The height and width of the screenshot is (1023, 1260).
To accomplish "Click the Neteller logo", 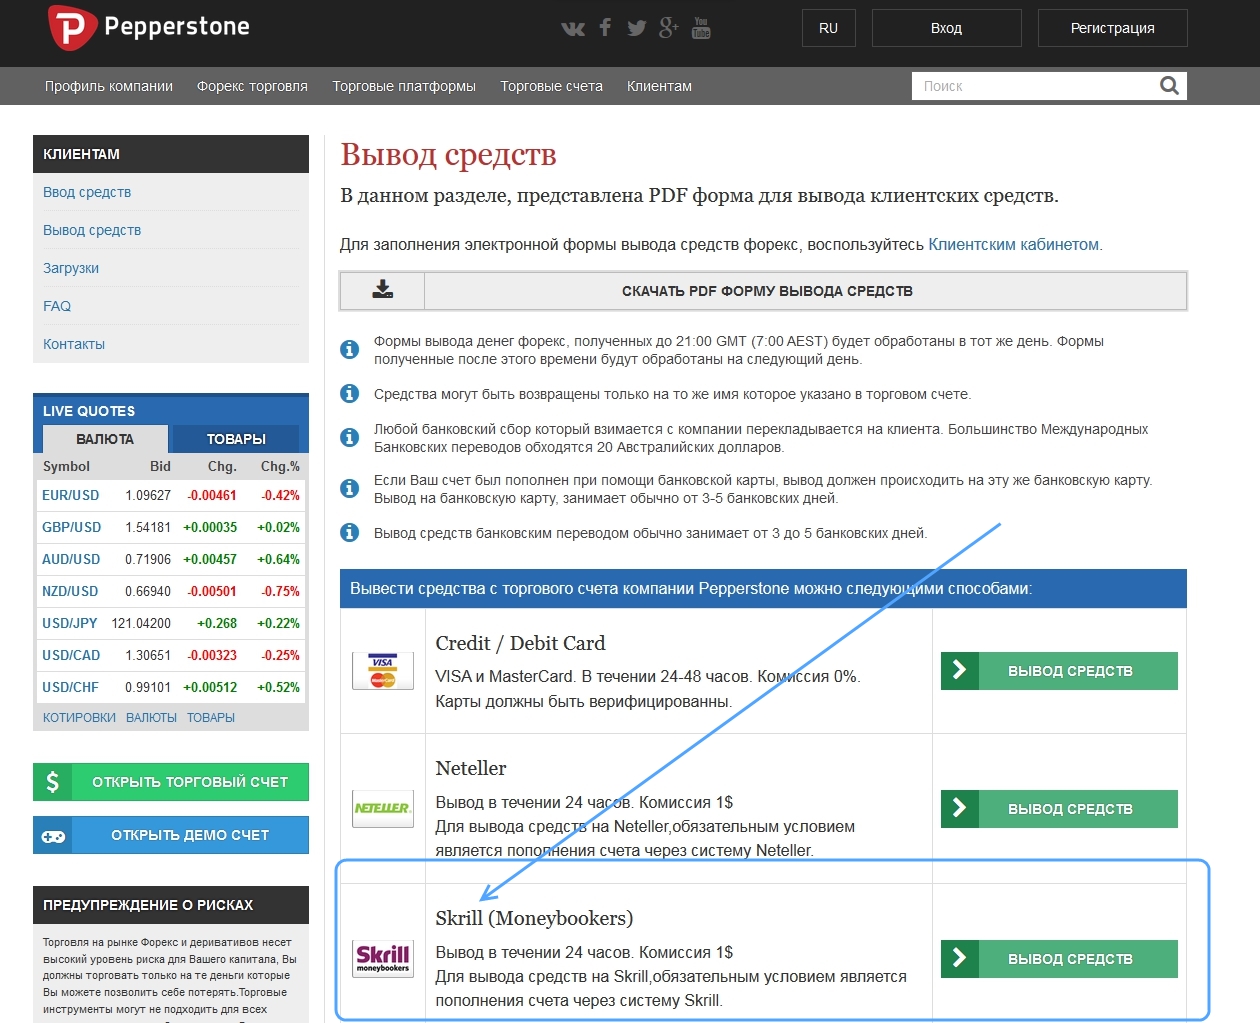I will 383,808.
